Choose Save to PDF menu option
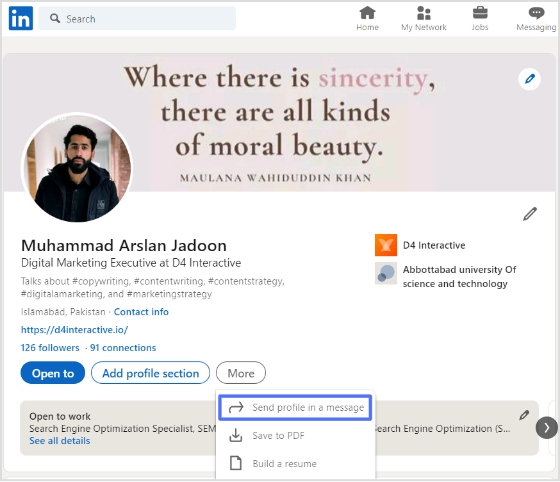Image resolution: width=560 pixels, height=482 pixels. coord(295,435)
